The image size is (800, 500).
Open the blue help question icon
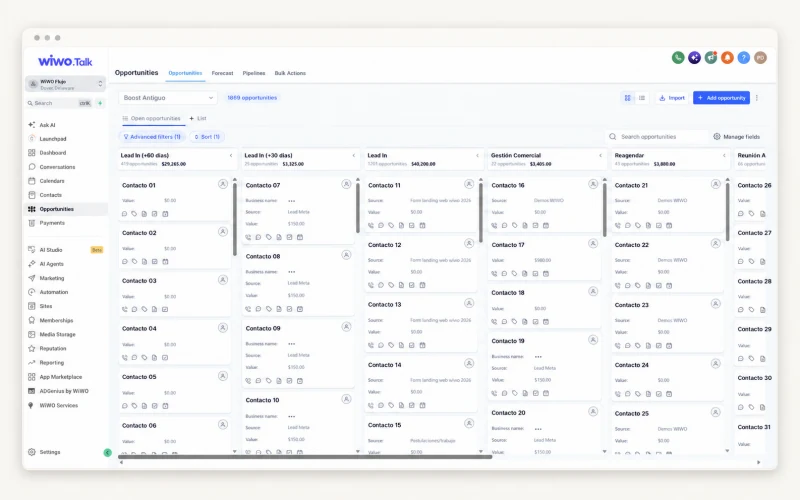744,58
